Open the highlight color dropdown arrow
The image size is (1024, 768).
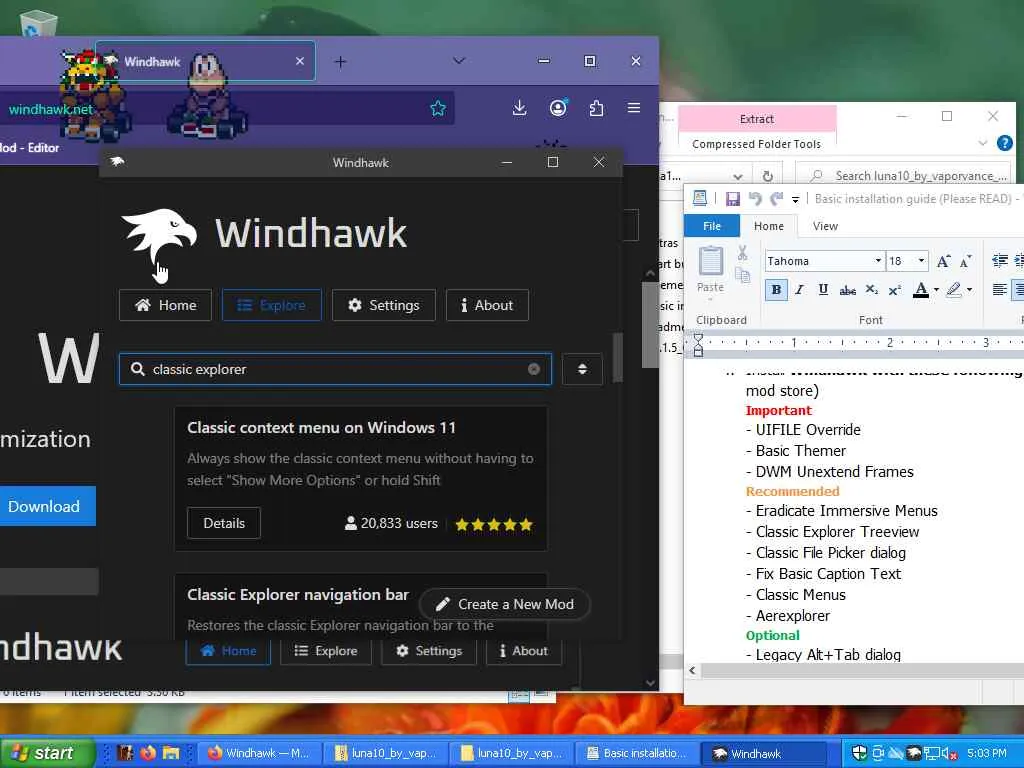[969, 290]
